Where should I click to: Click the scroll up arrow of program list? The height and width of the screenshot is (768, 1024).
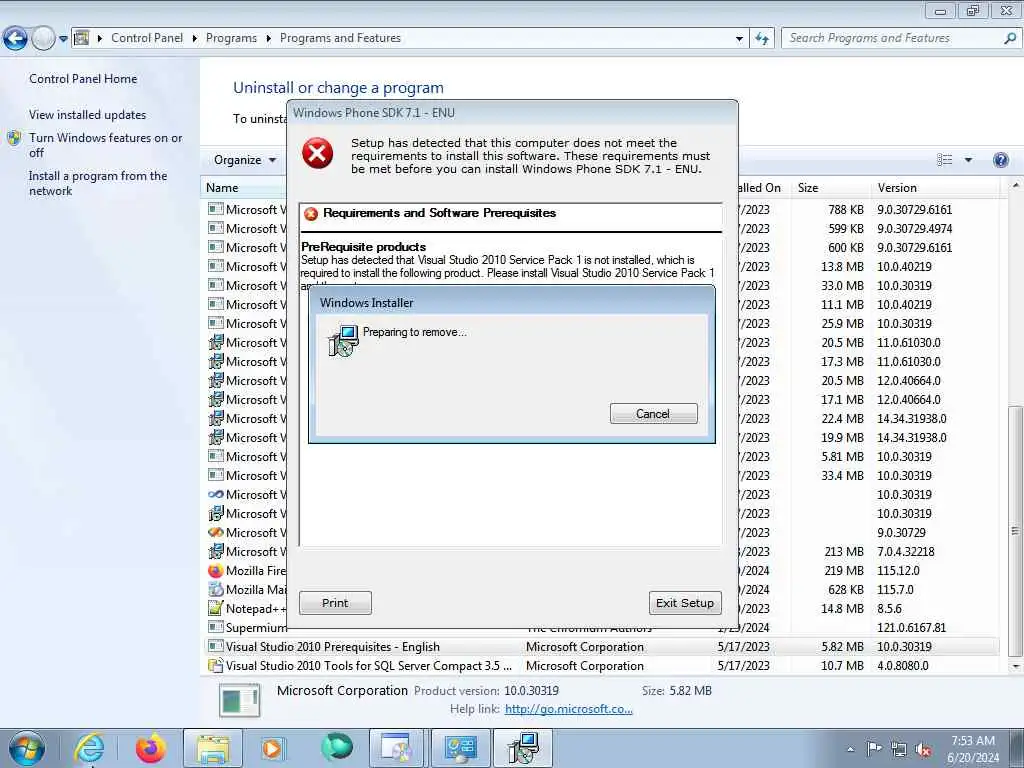[x=1015, y=185]
